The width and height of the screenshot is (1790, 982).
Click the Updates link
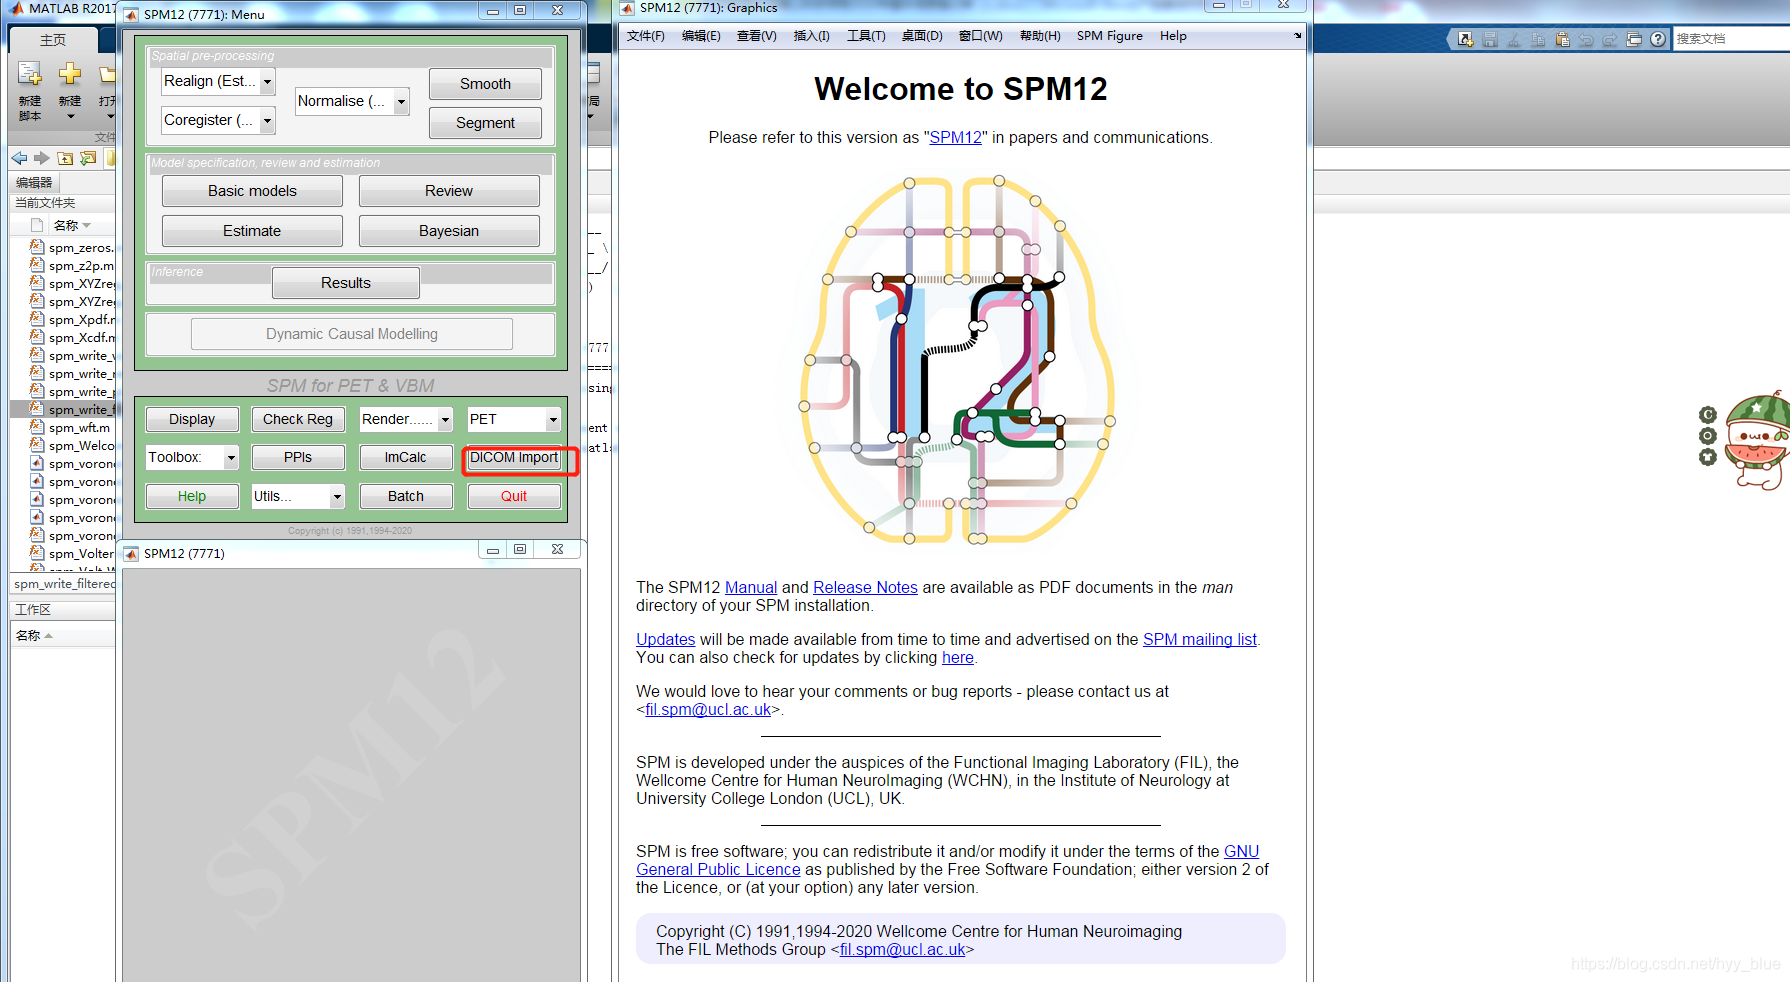(666, 640)
